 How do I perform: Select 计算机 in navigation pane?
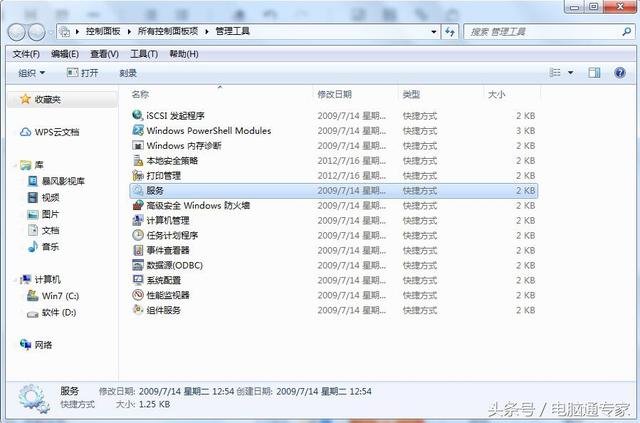(40, 279)
